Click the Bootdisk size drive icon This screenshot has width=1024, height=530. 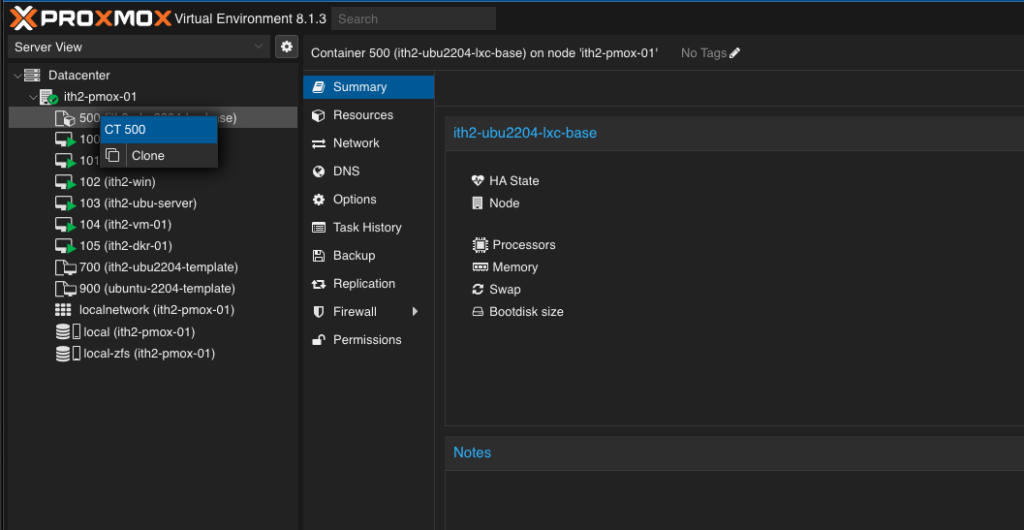click(478, 312)
